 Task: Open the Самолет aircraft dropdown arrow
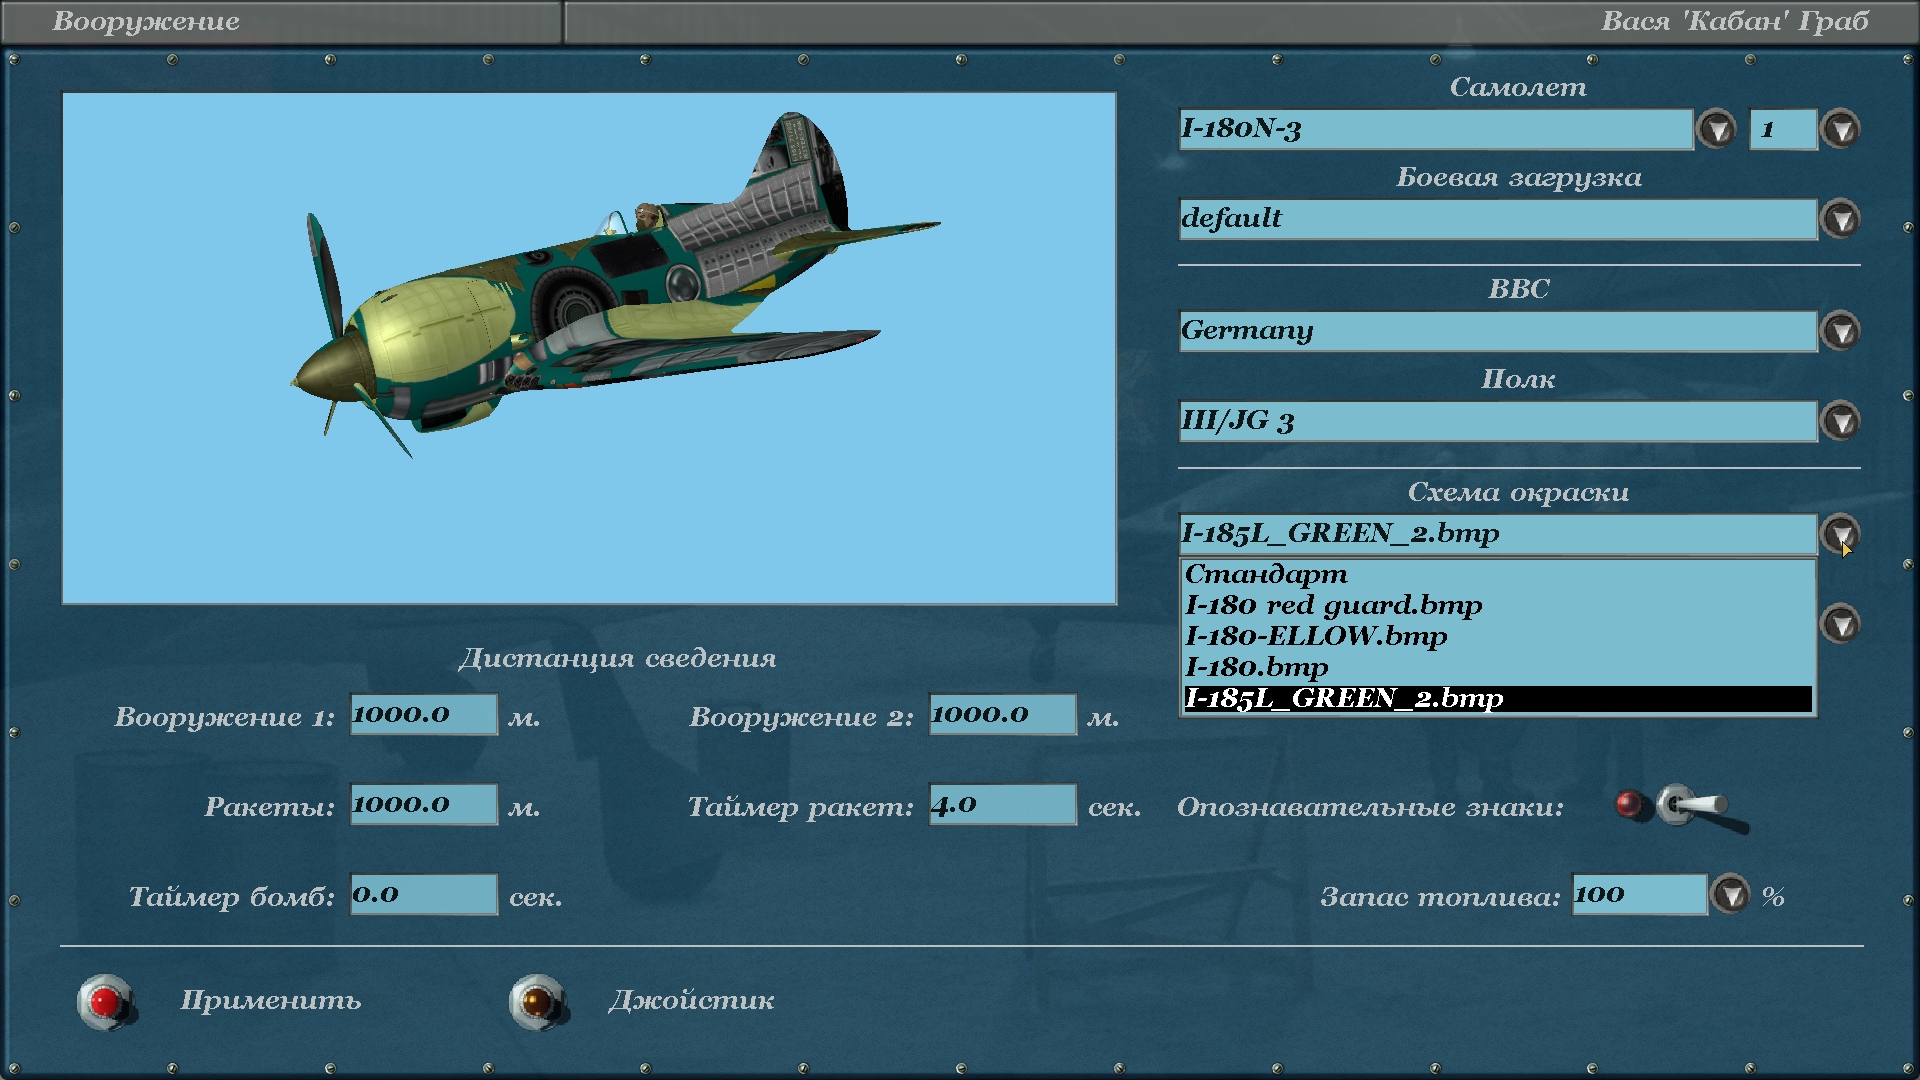(1717, 130)
